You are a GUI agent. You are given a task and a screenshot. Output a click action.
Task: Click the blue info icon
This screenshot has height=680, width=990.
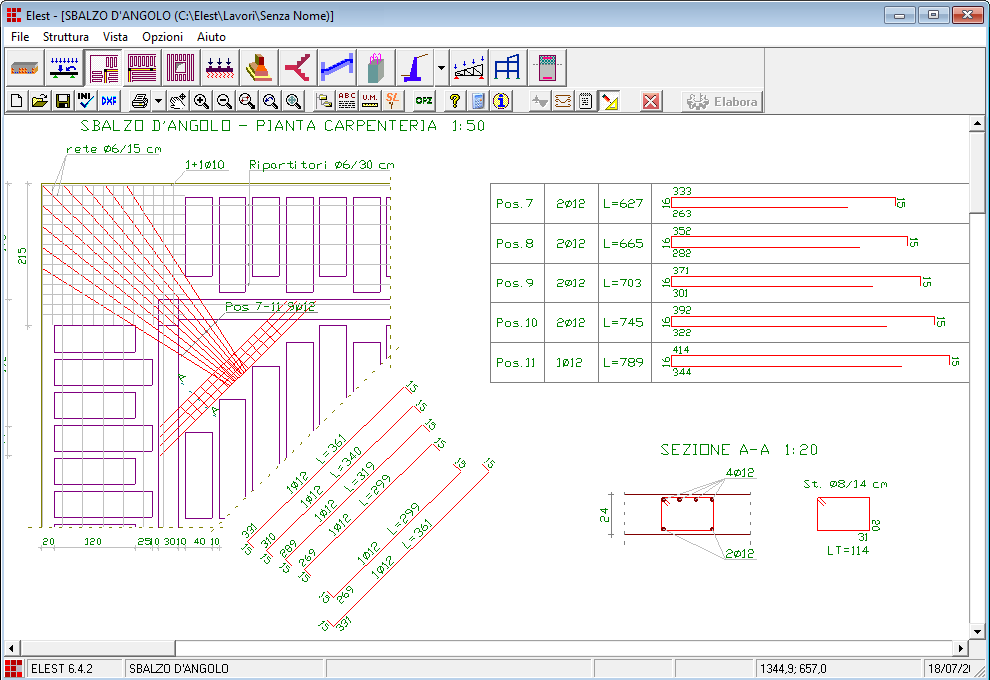(x=501, y=101)
